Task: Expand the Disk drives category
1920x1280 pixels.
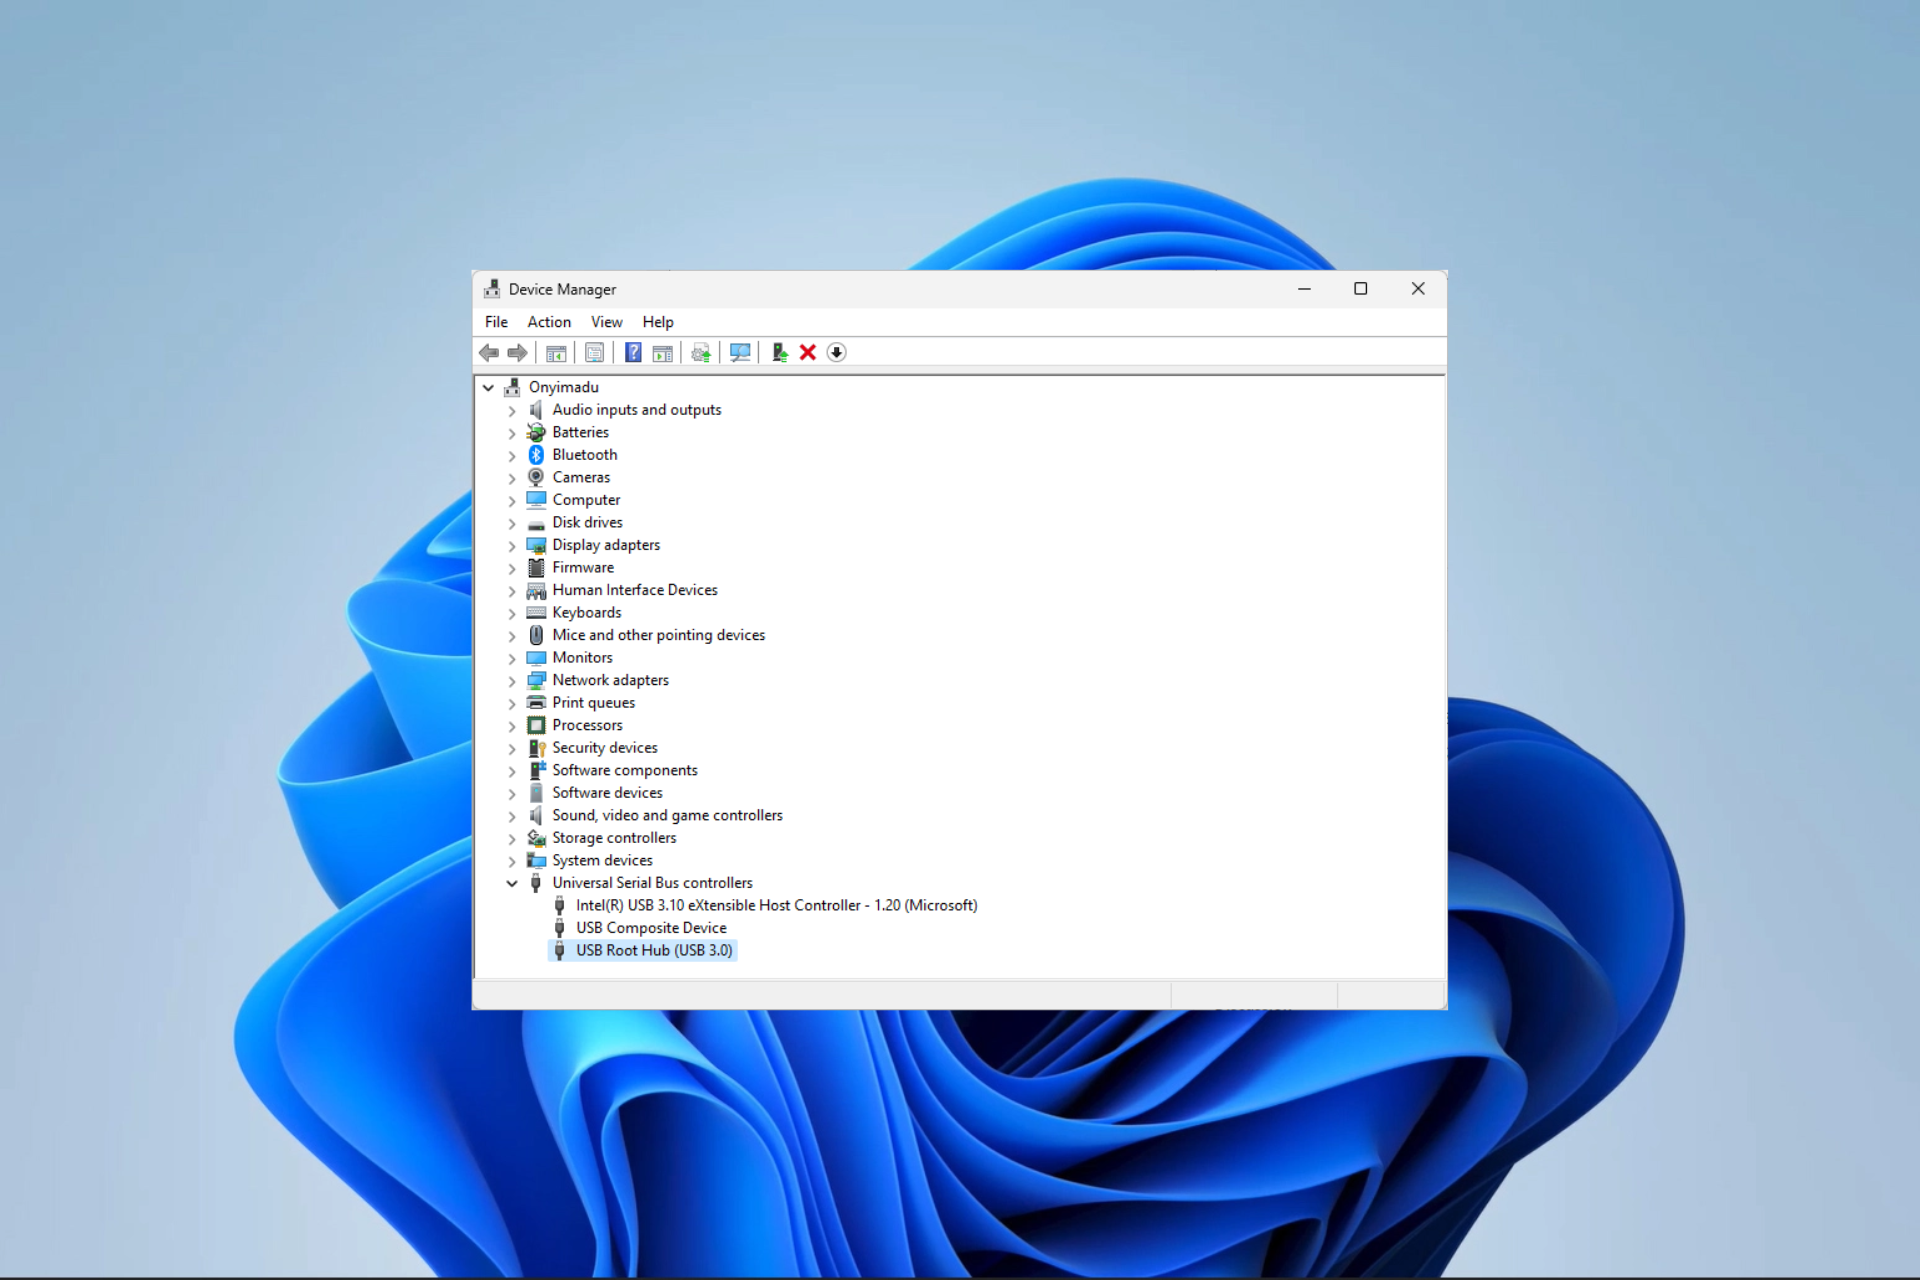Action: click(512, 523)
